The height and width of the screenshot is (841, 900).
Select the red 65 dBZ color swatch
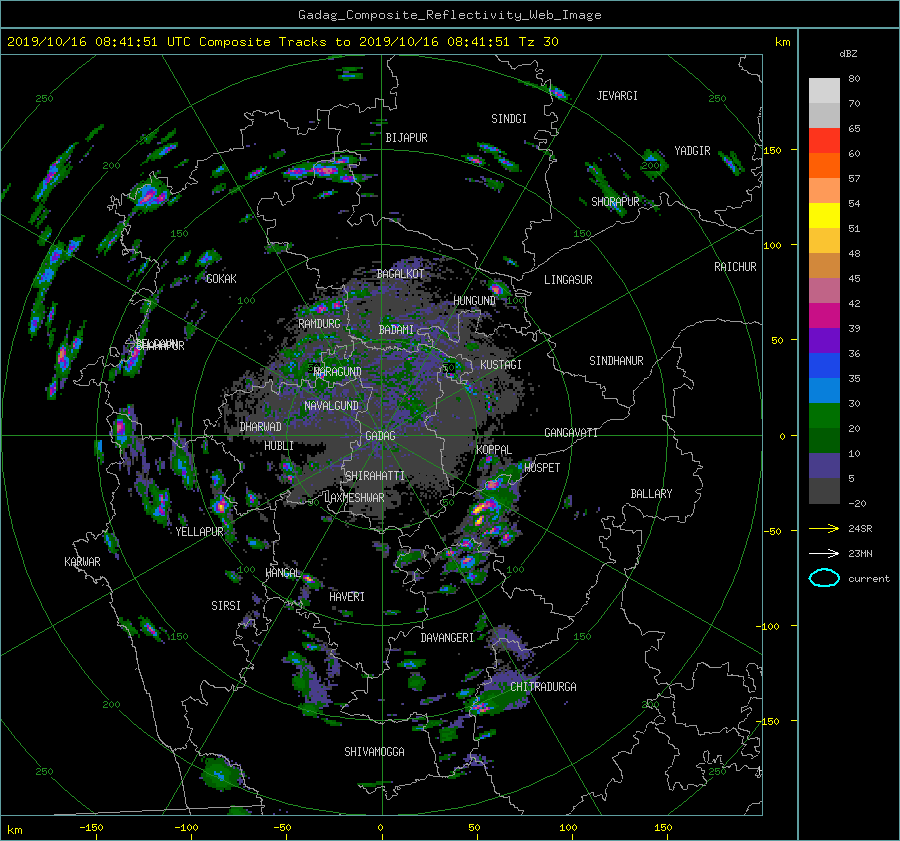pos(824,141)
